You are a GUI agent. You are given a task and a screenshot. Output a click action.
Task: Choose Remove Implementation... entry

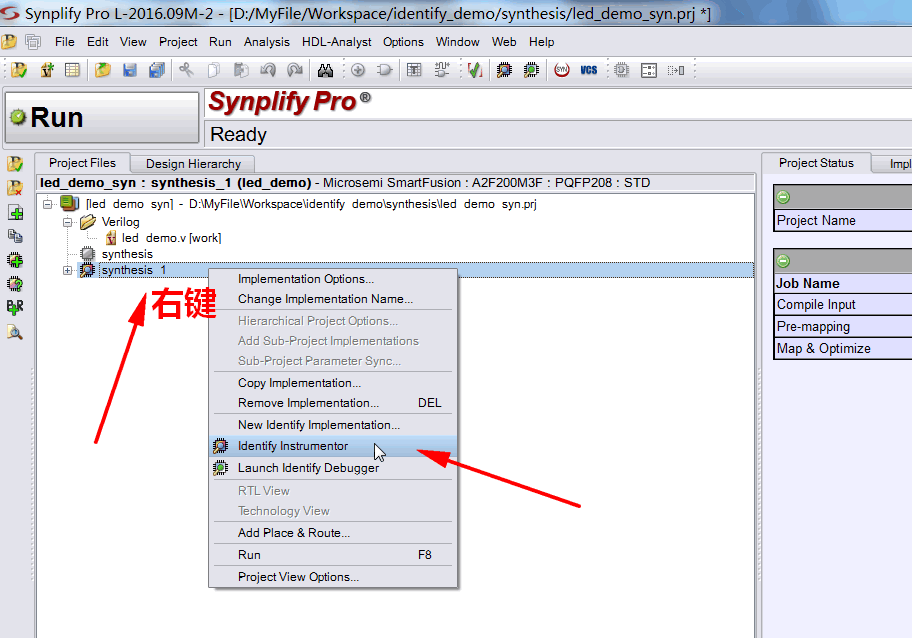click(333, 403)
